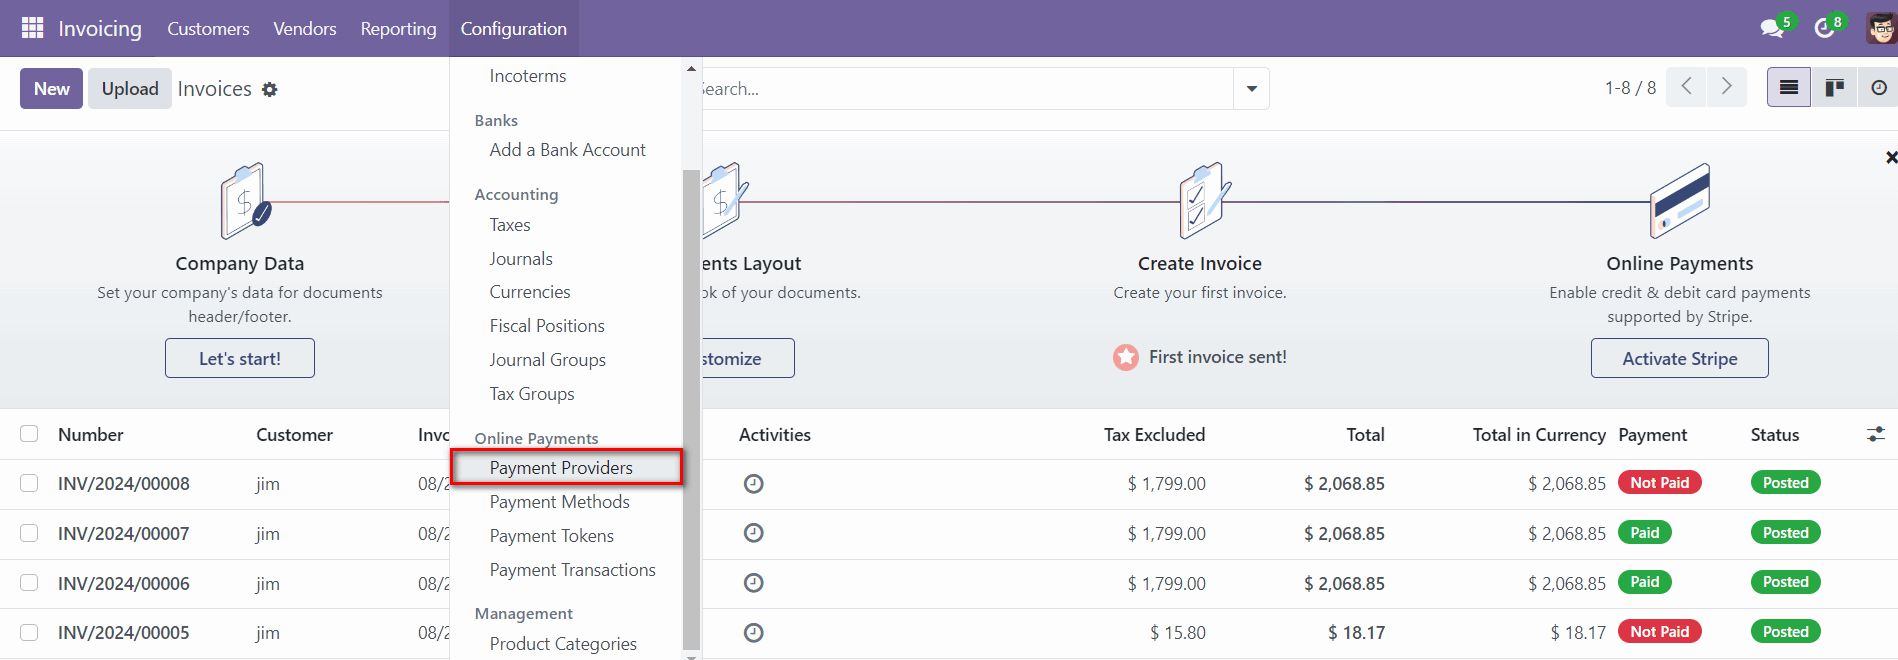Open the activities clock icon in navbar
The image size is (1898, 660).
tap(1825, 28)
